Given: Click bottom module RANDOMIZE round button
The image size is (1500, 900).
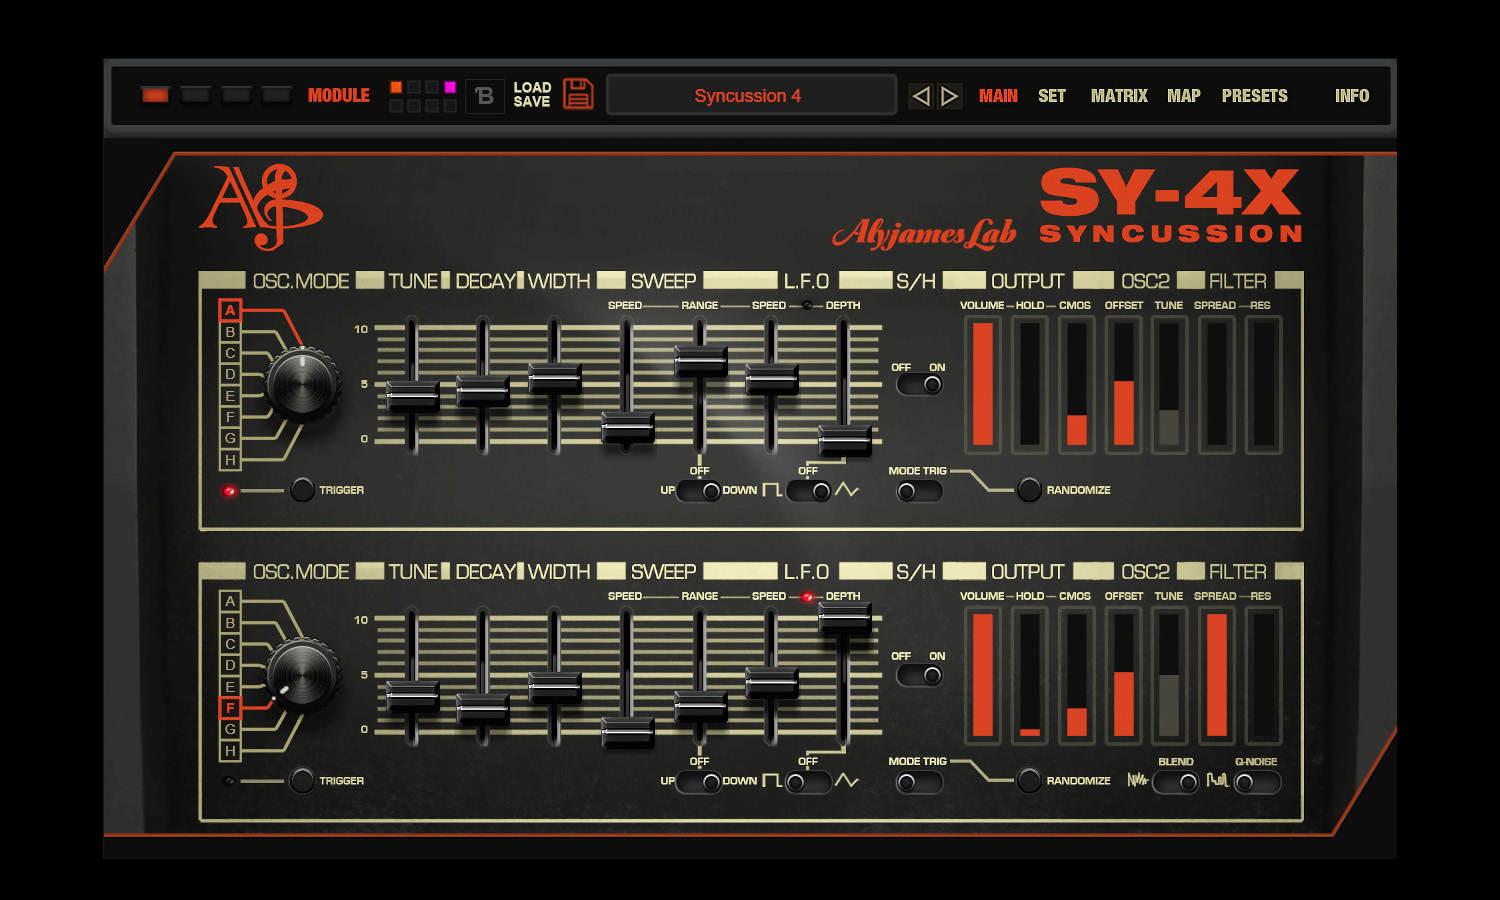Looking at the screenshot, I should [1029, 781].
